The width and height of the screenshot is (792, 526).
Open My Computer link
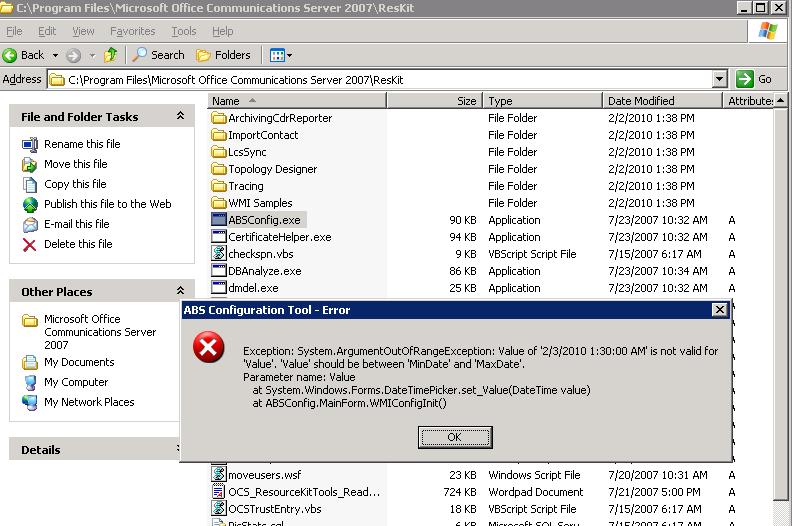coord(76,382)
